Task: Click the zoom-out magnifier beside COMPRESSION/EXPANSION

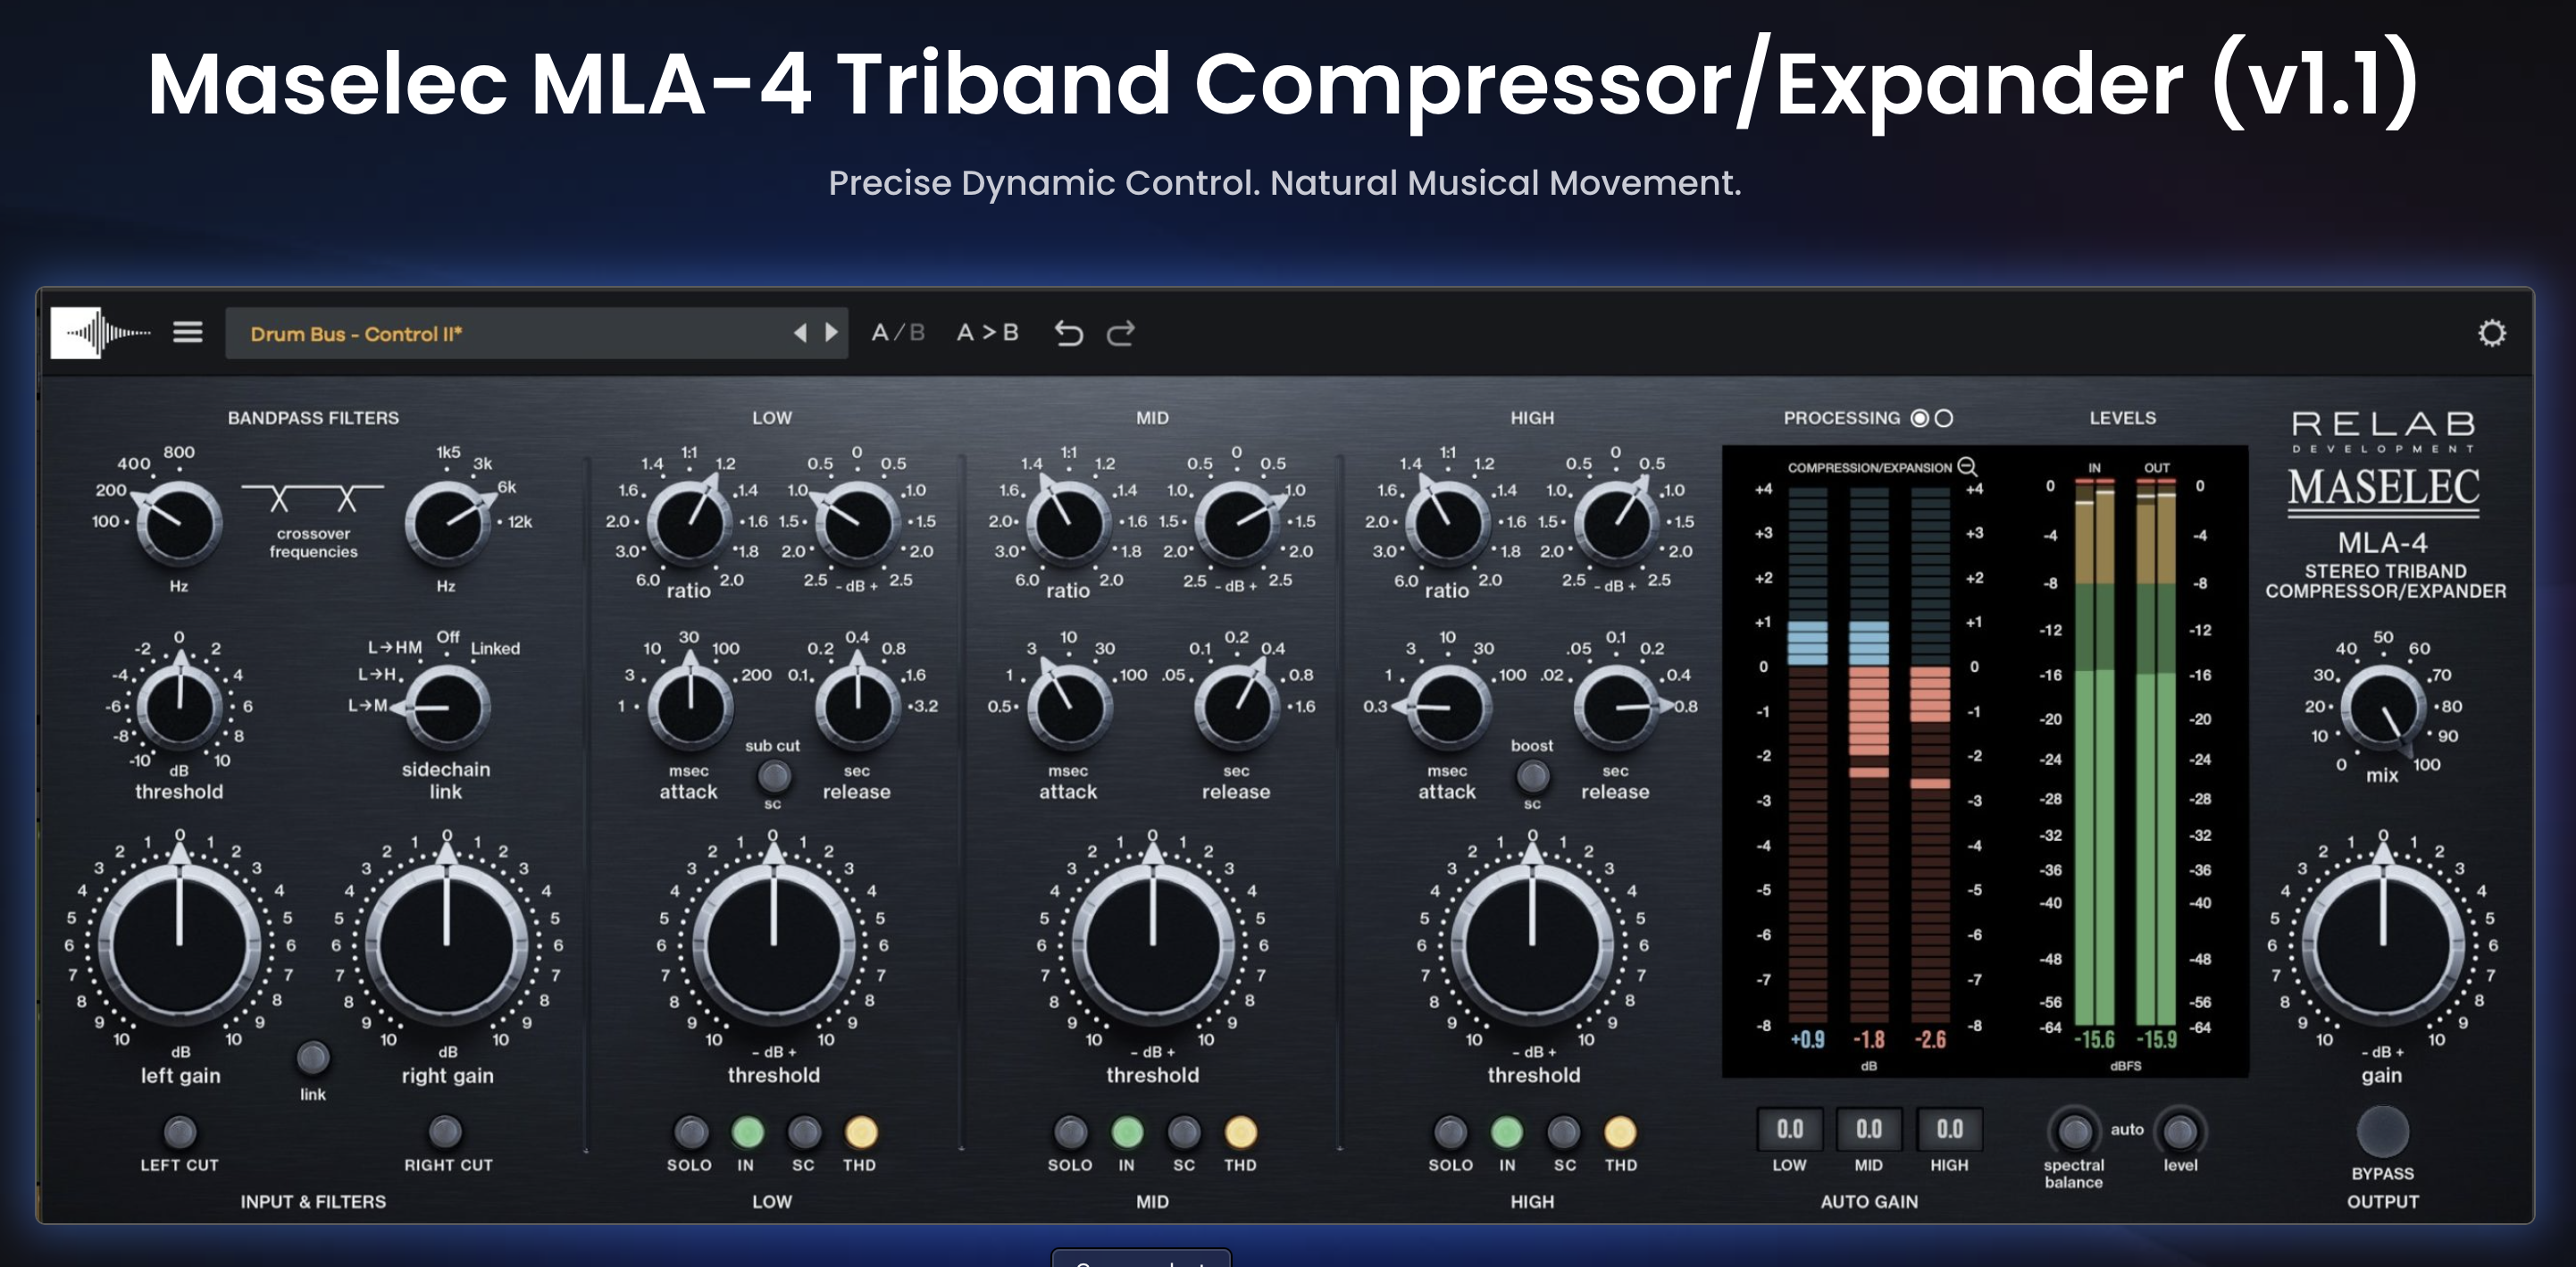Action: click(1967, 467)
